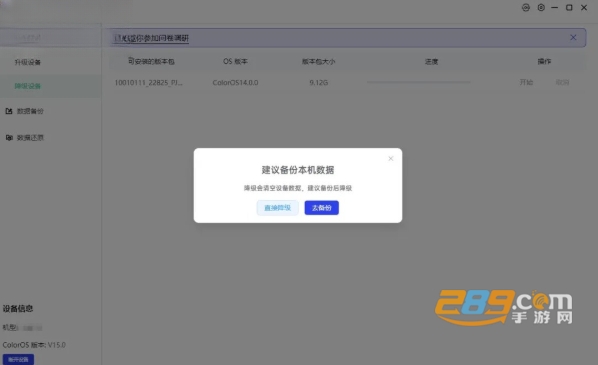The width and height of the screenshot is (598, 365).
Task: Click the ColorOS 版本: V15.0 text
Action: 34,345
